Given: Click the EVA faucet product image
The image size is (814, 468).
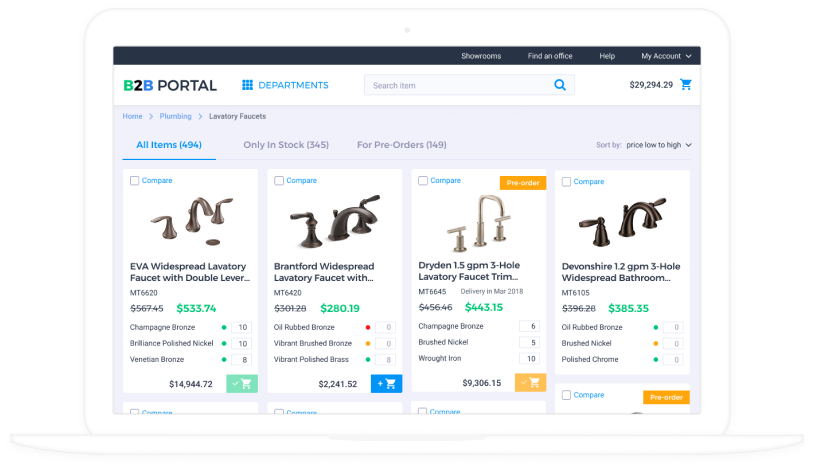Looking at the screenshot, I should tap(192, 221).
